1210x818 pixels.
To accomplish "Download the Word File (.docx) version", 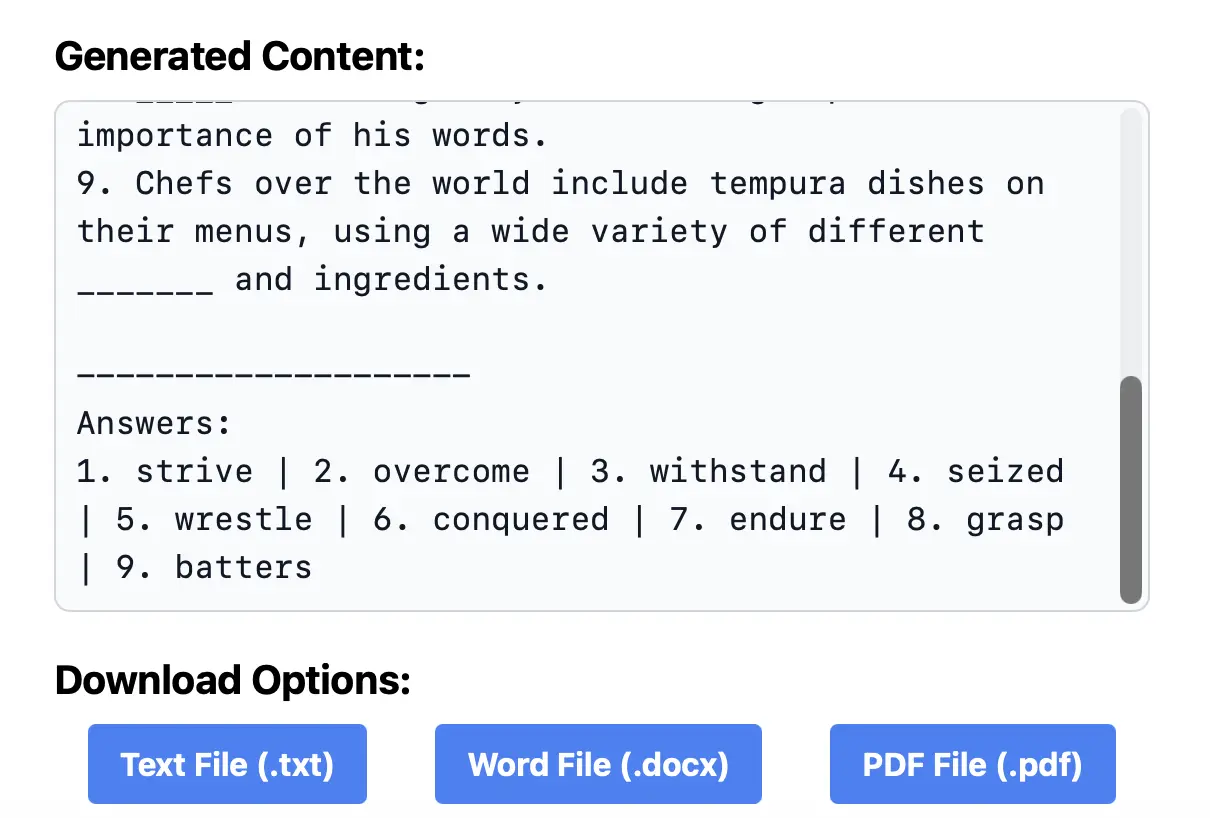I will pos(597,764).
